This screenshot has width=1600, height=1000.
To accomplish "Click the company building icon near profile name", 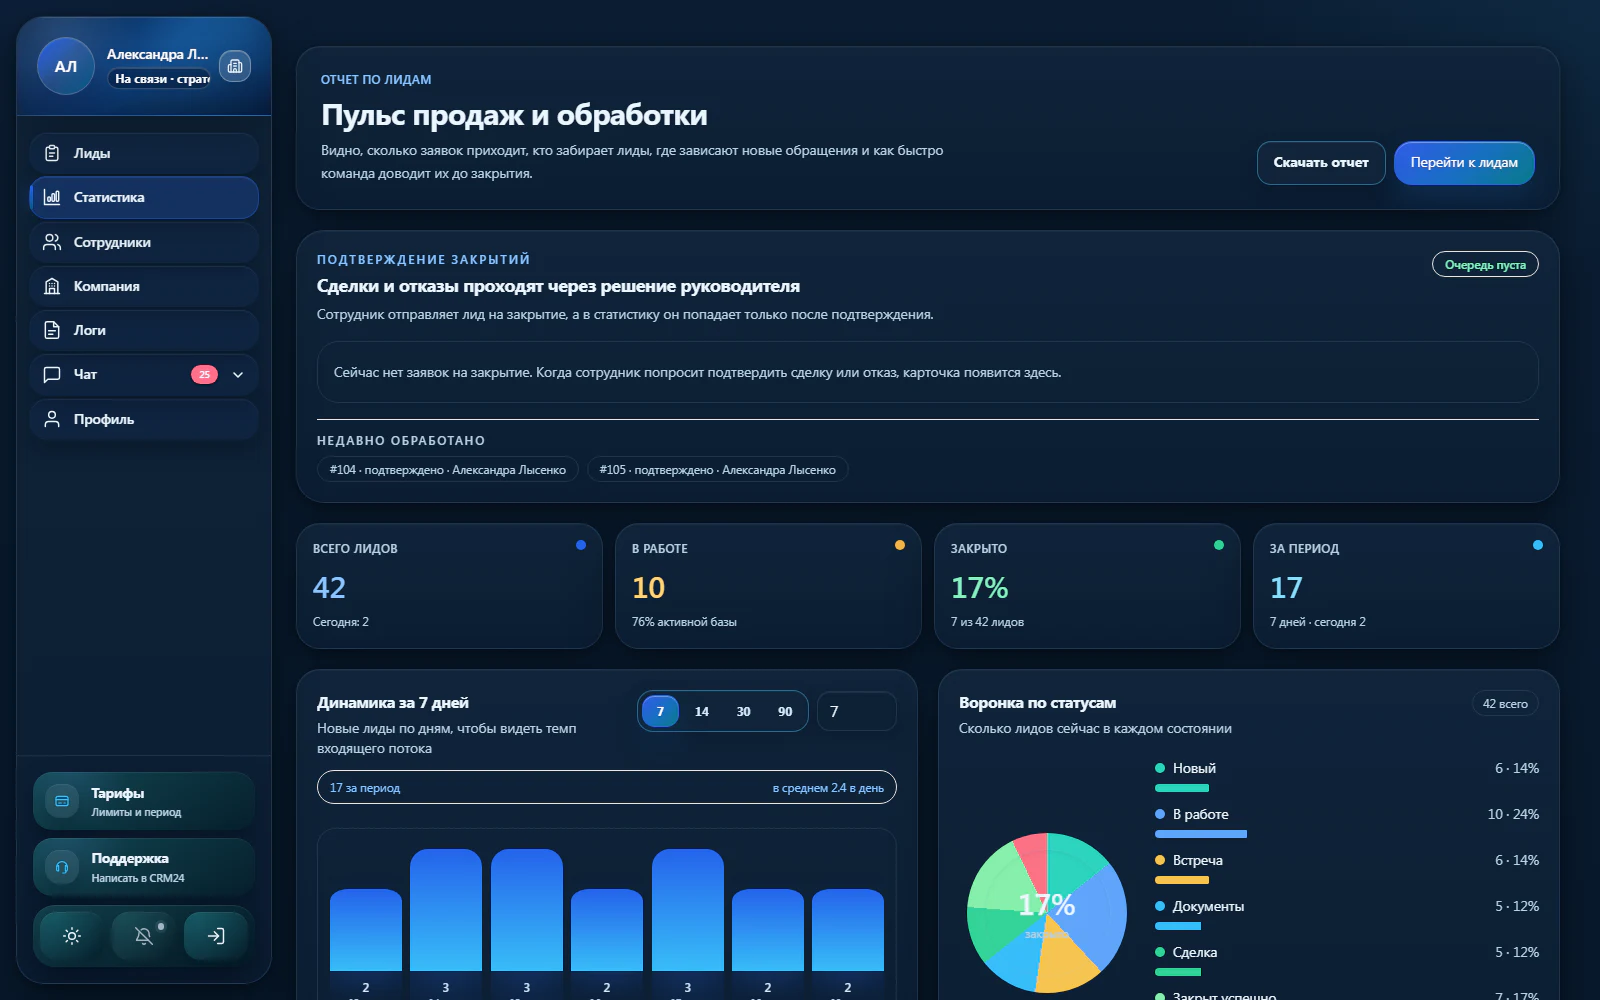I will click(235, 66).
